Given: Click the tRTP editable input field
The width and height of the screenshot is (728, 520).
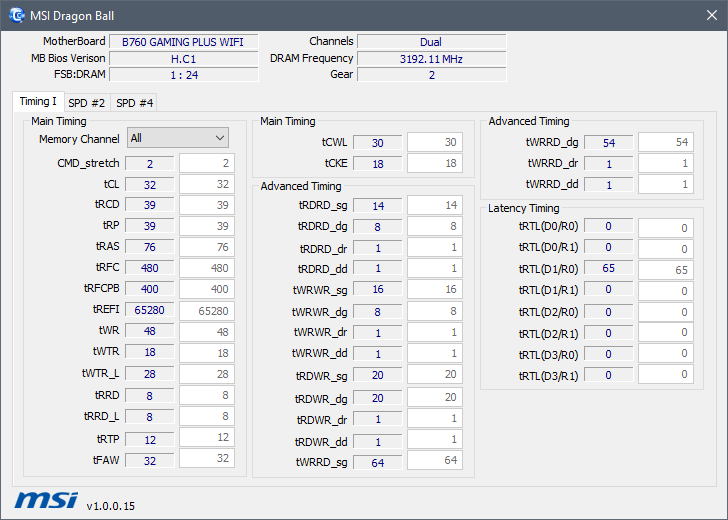Looking at the screenshot, I should click(x=207, y=437).
